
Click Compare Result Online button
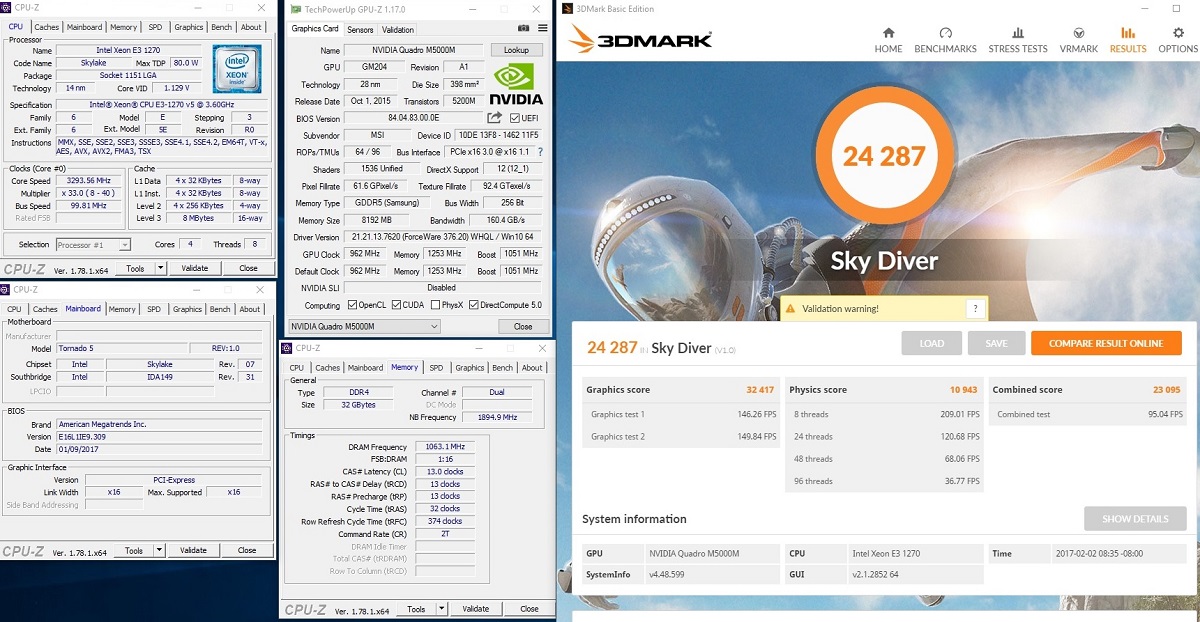(1105, 343)
